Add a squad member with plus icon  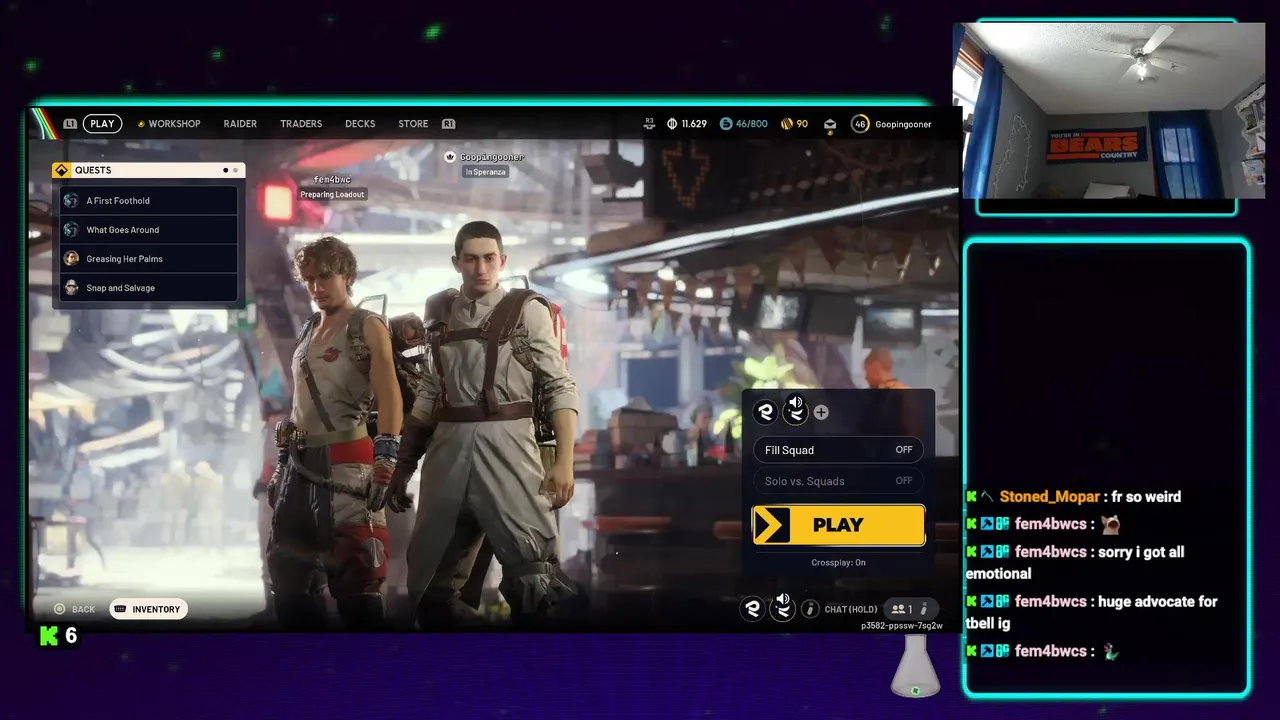coord(821,412)
